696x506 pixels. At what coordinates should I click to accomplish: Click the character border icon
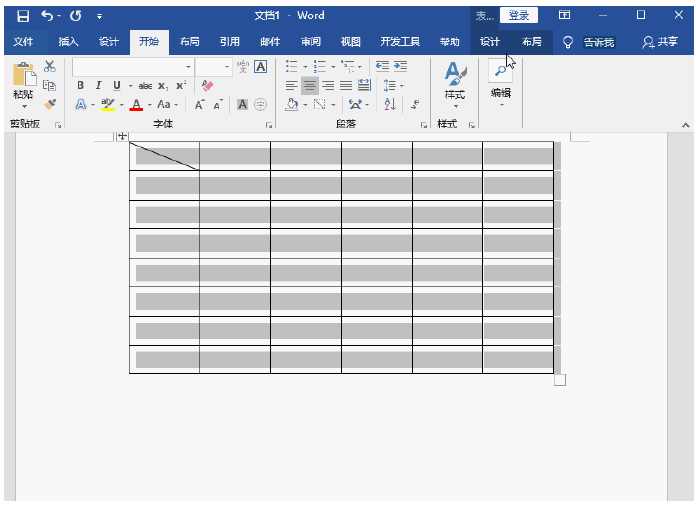tap(261, 67)
